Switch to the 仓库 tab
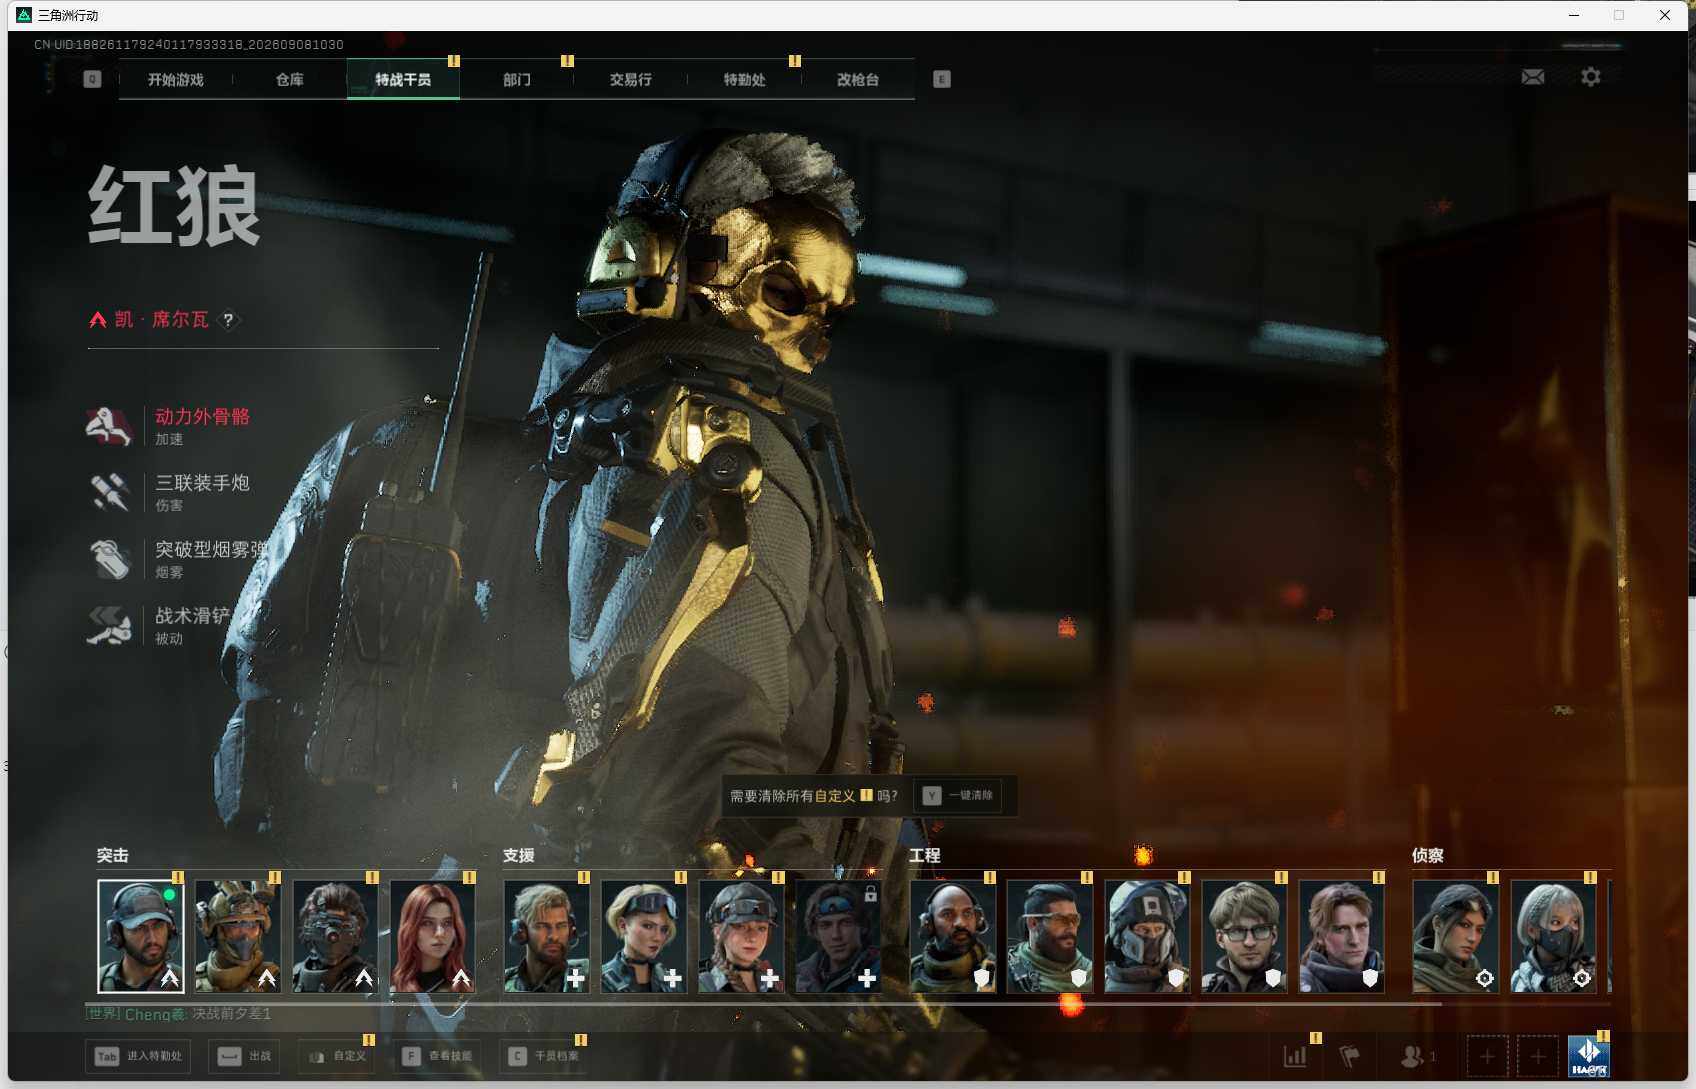The height and width of the screenshot is (1089, 1696). pyautogui.click(x=290, y=80)
